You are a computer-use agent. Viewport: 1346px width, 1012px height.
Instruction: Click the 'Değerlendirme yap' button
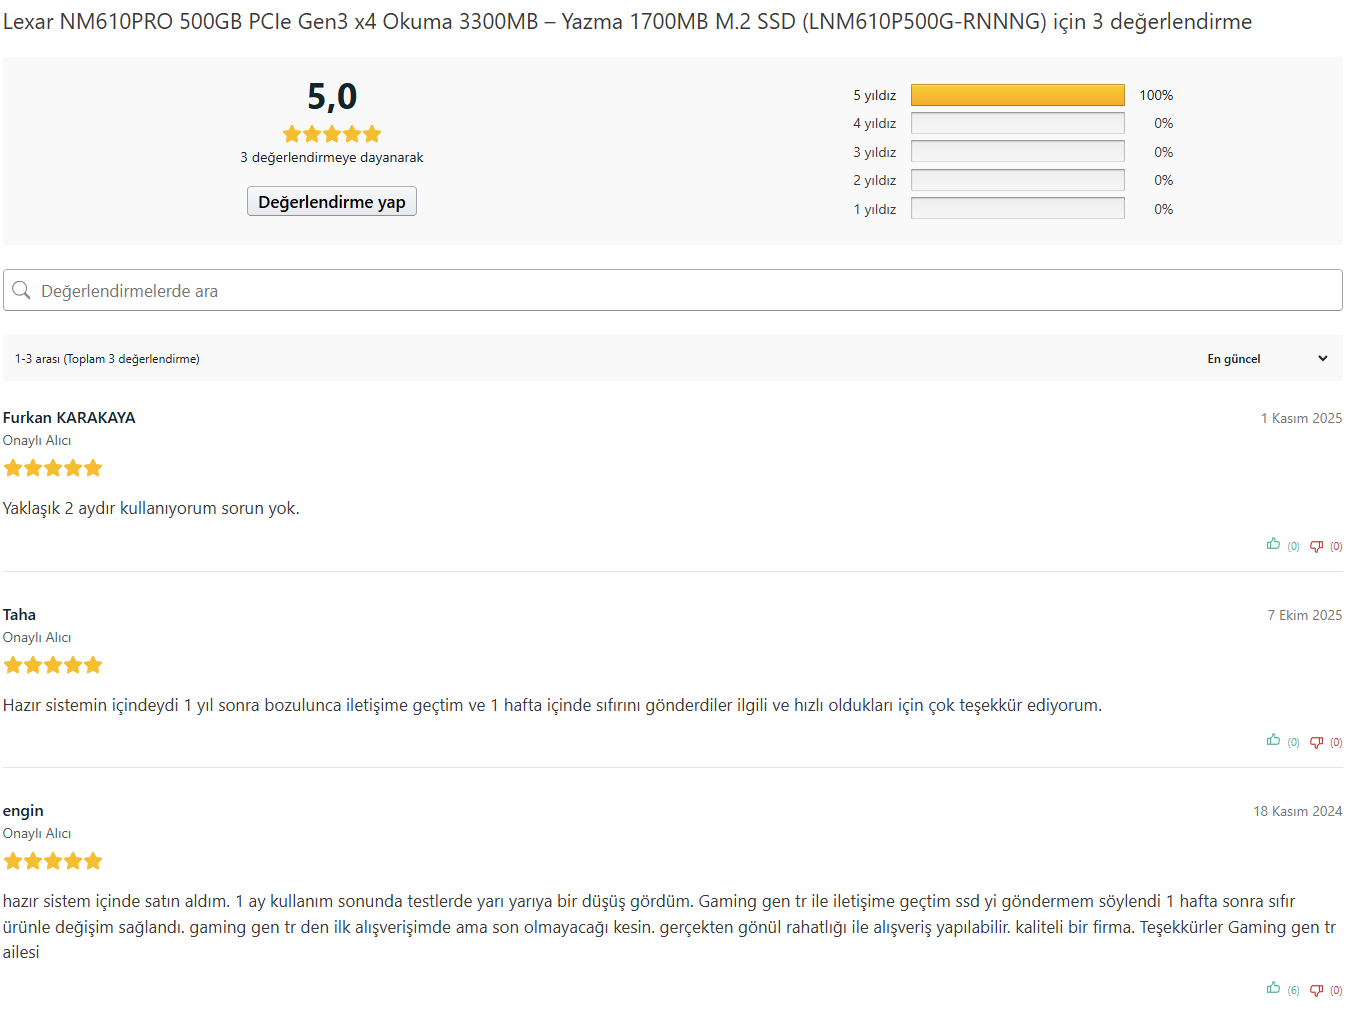click(x=332, y=202)
